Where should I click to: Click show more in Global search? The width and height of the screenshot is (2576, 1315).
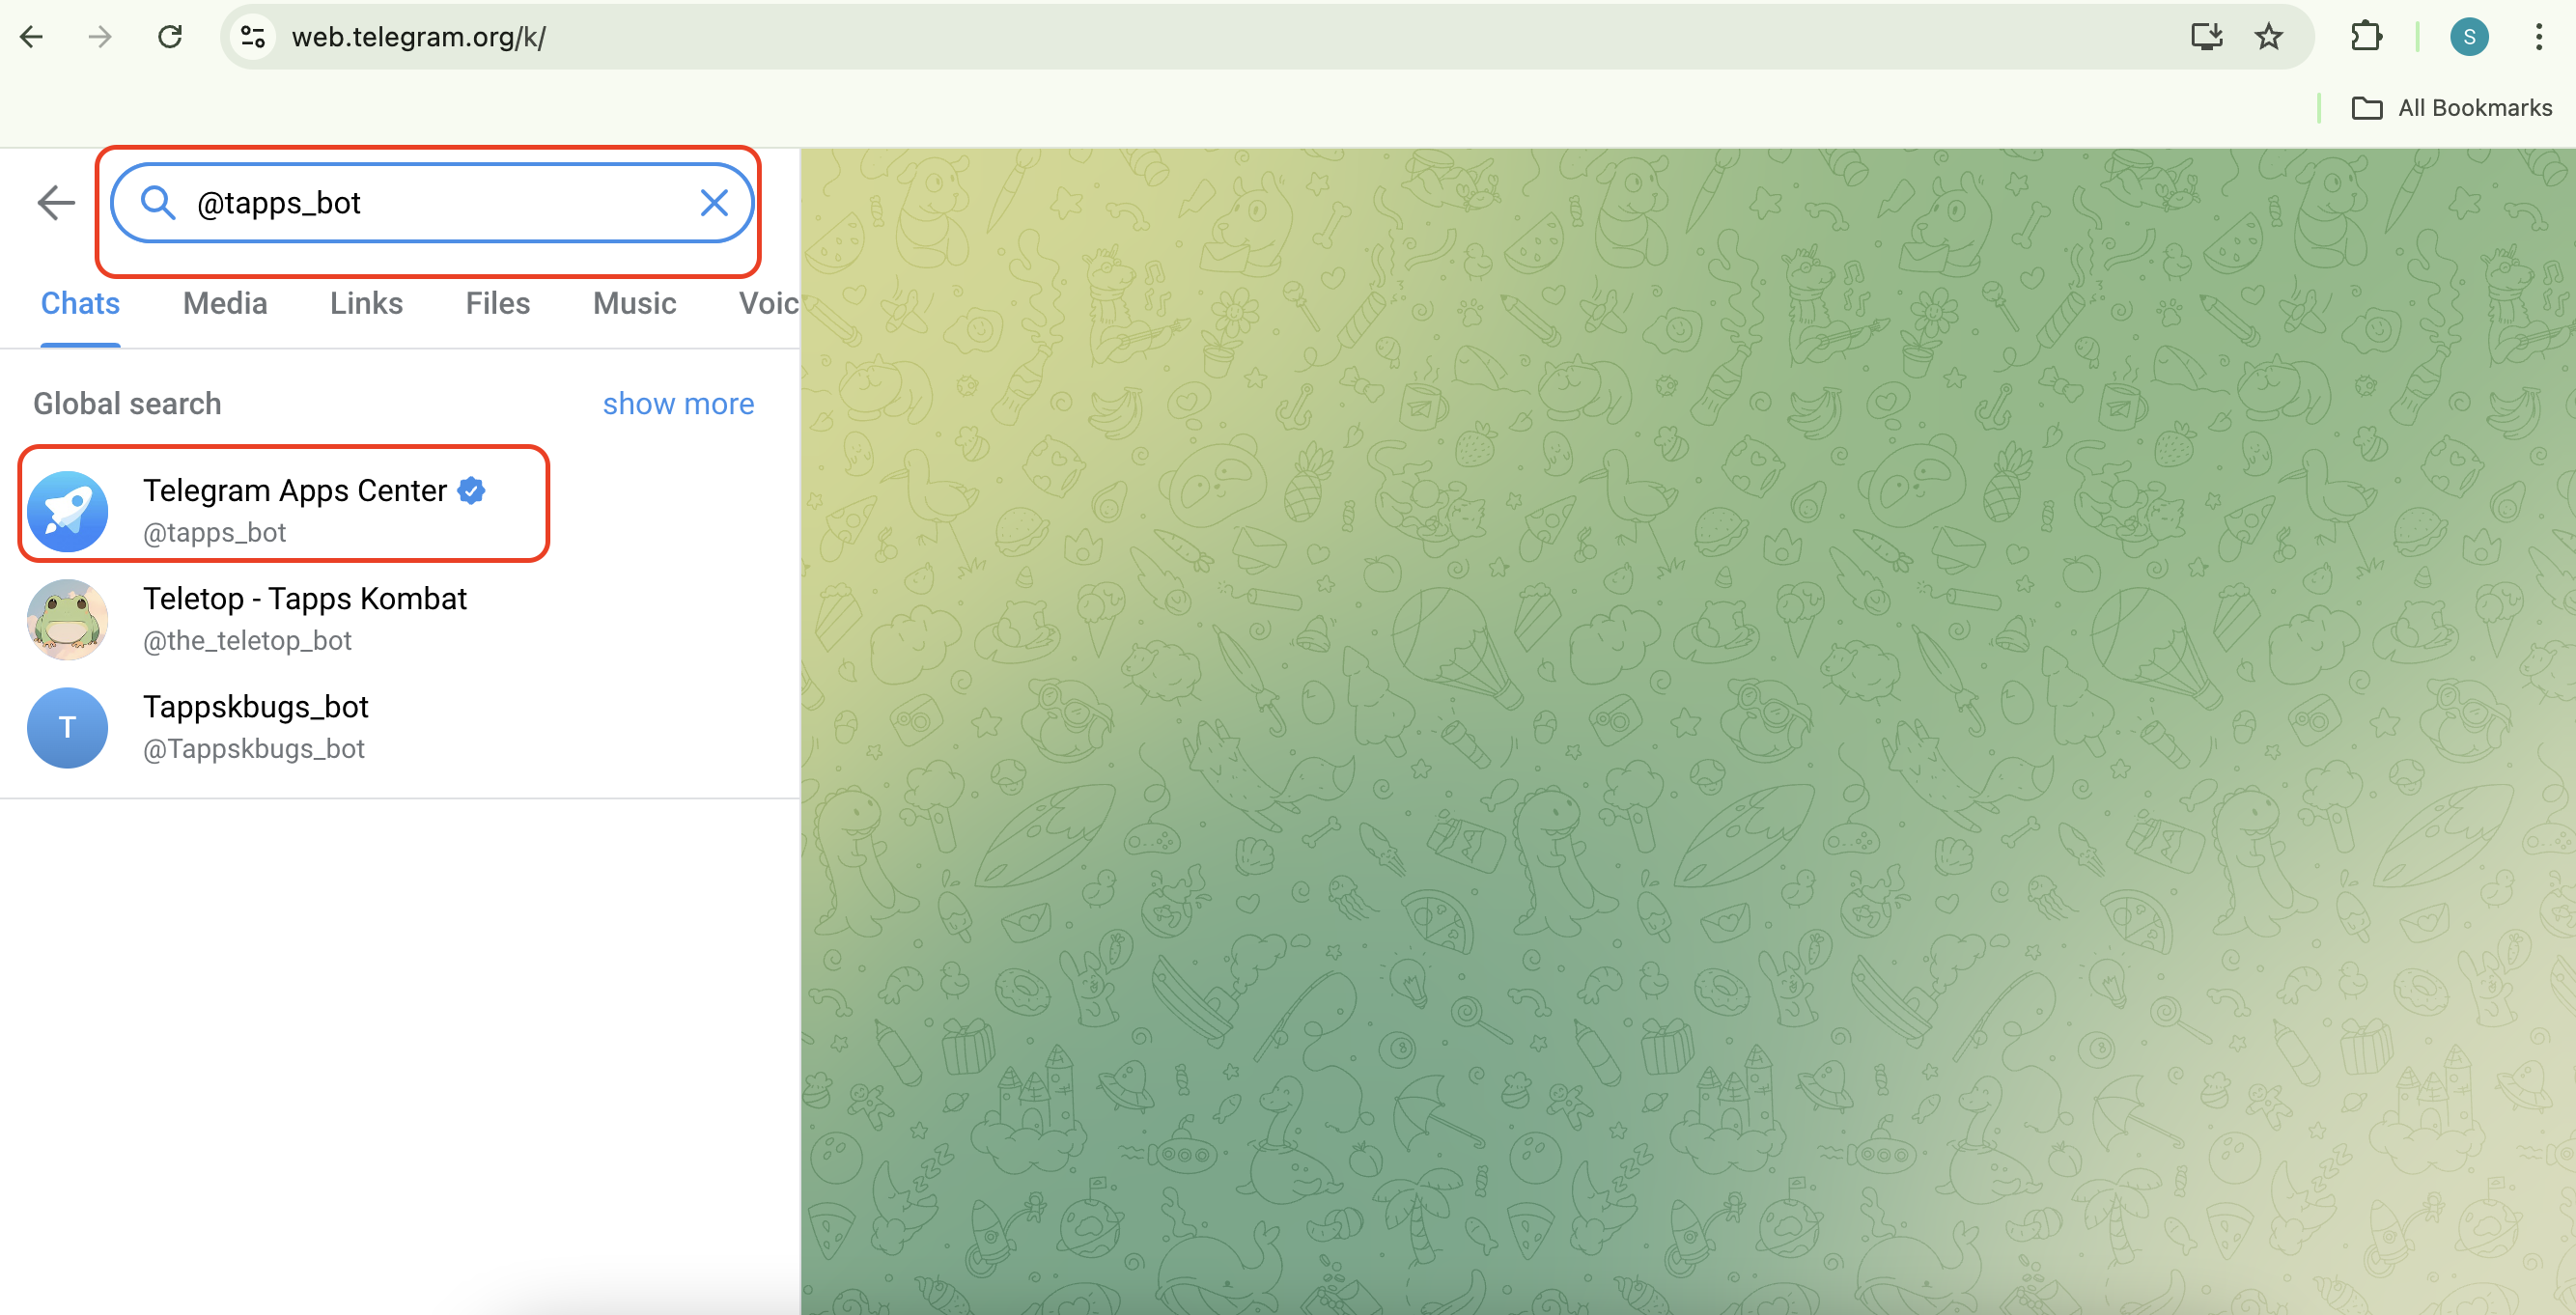[678, 403]
